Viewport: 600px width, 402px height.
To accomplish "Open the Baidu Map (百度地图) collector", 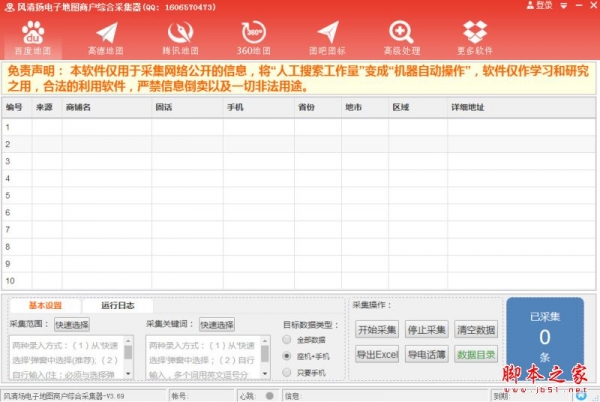I will tap(33, 38).
